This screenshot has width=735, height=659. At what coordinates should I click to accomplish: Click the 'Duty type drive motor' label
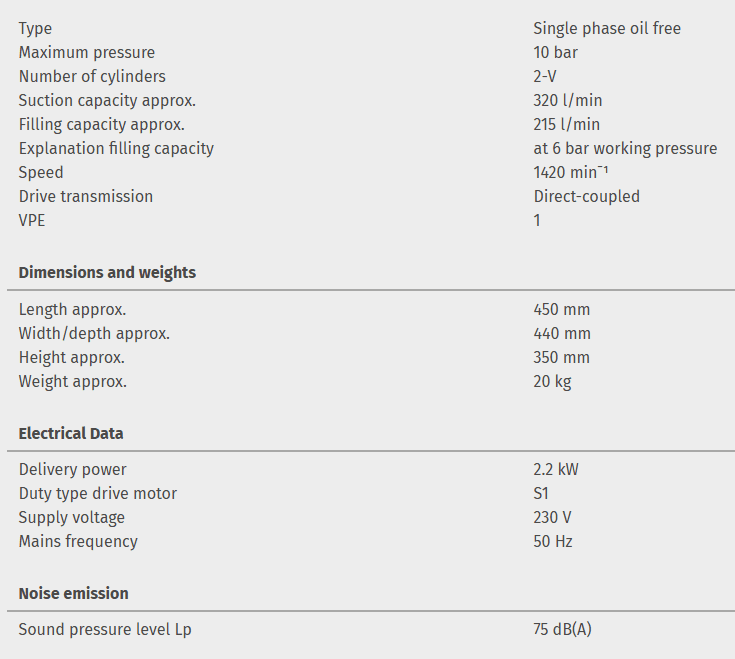[98, 493]
